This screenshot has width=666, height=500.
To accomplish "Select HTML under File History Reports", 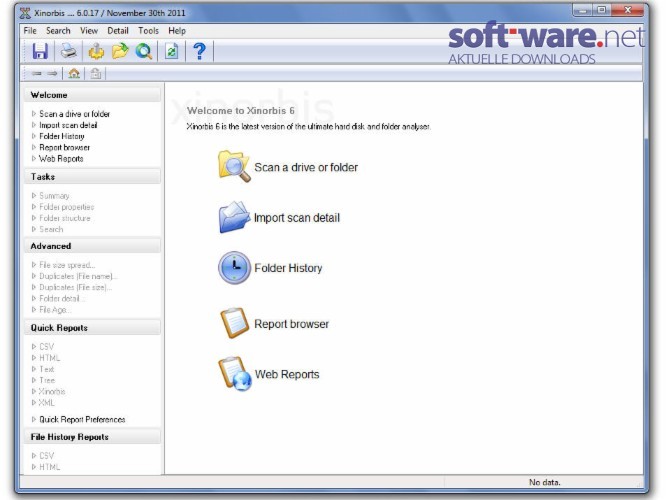I will click(x=49, y=467).
